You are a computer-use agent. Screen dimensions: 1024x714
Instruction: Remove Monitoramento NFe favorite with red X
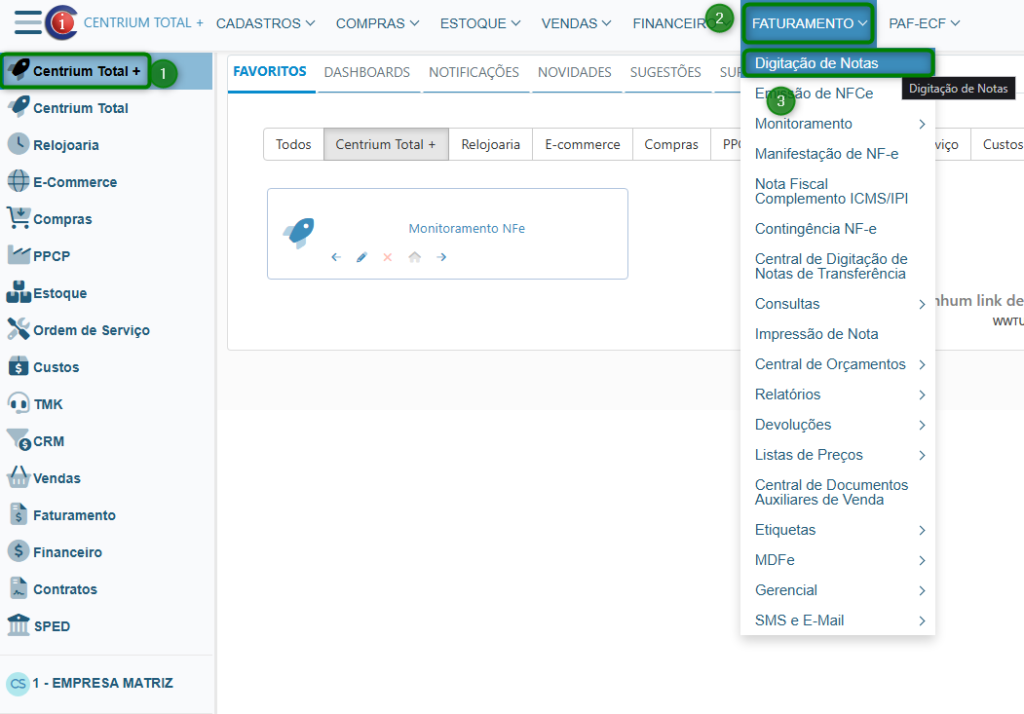pyautogui.click(x=388, y=257)
